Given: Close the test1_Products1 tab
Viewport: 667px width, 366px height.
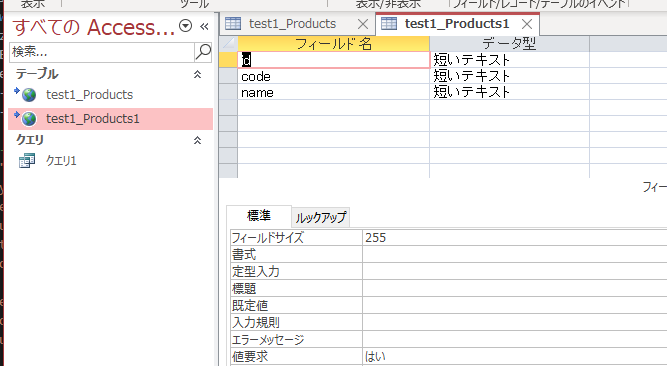Looking at the screenshot, I should 527,24.
